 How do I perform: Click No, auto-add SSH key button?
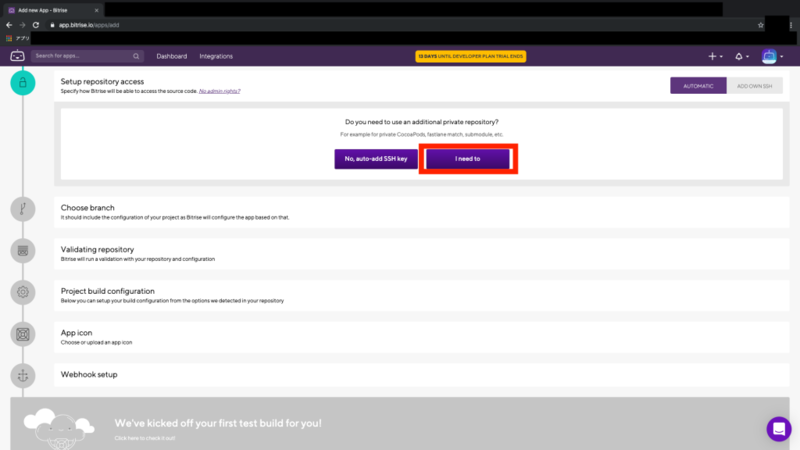point(376,159)
